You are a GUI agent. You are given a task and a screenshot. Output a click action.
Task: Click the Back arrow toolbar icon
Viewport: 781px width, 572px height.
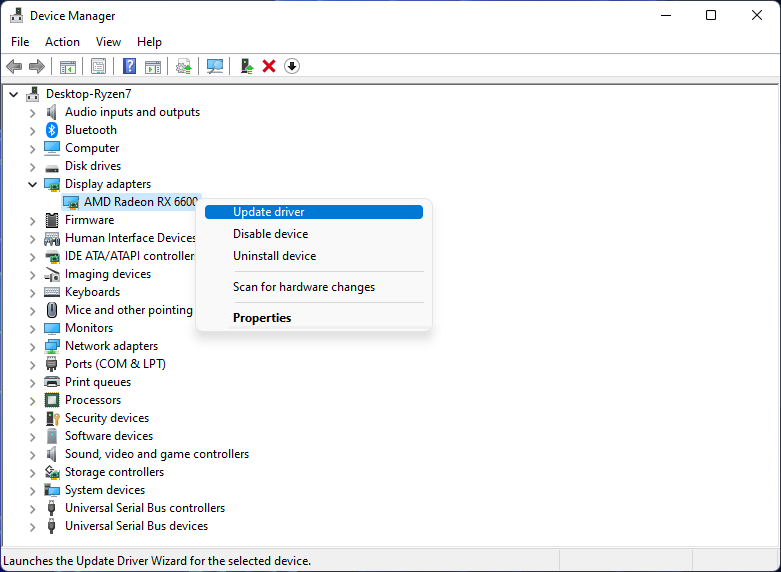(14, 66)
